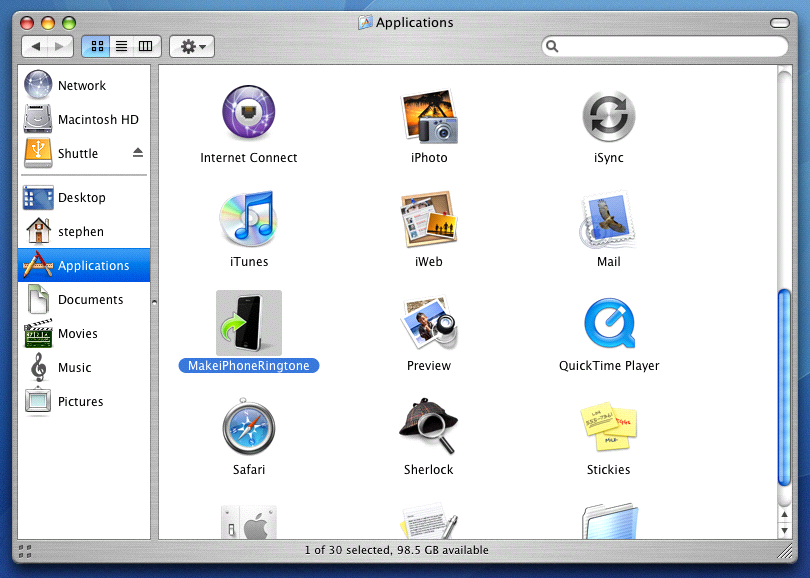
Task: Go to Desktop in the sidebar
Action: (x=84, y=197)
